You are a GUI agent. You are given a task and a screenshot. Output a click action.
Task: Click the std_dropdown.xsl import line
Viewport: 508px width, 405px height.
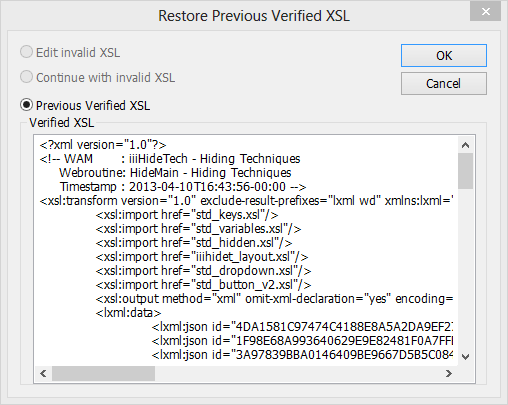pyautogui.click(x=203, y=271)
